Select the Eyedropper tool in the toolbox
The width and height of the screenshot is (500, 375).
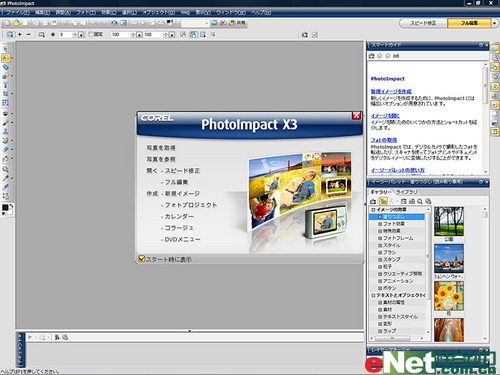(x=5, y=178)
